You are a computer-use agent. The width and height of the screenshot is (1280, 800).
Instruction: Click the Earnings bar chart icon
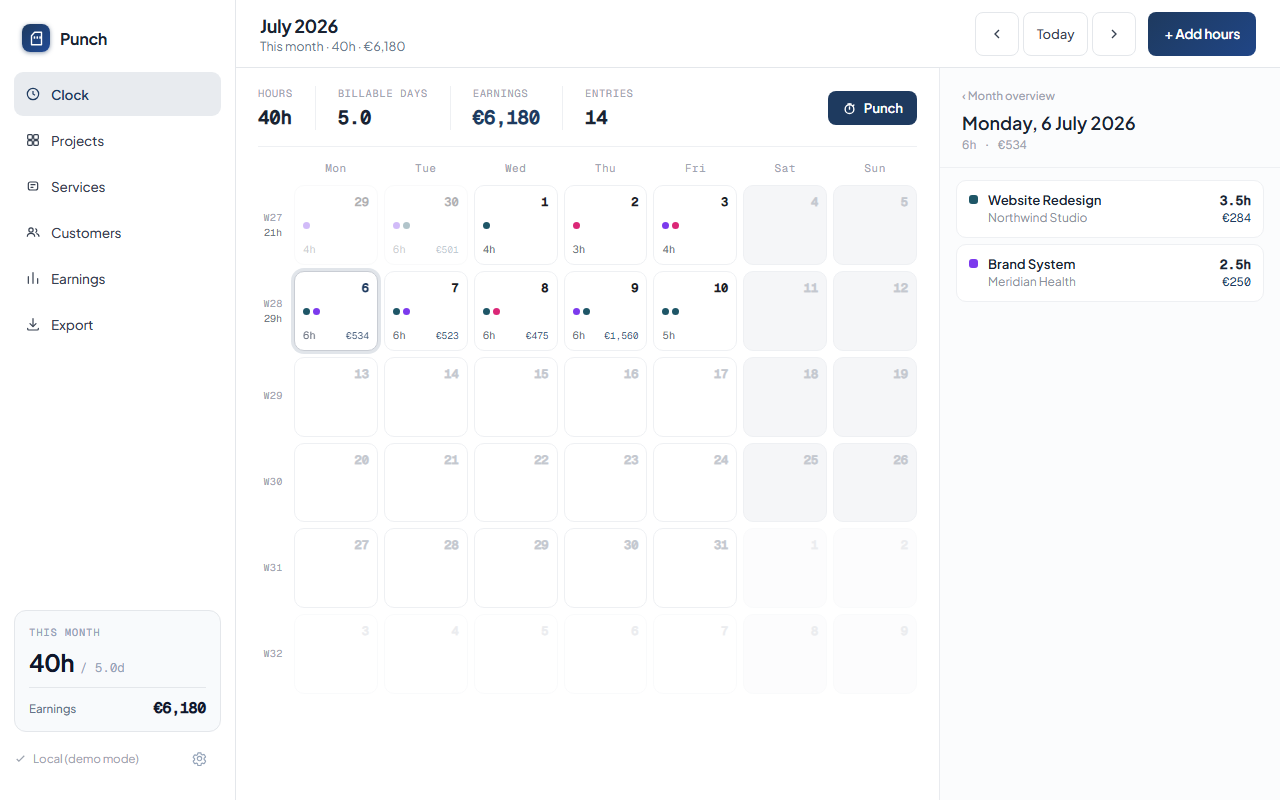(x=33, y=278)
